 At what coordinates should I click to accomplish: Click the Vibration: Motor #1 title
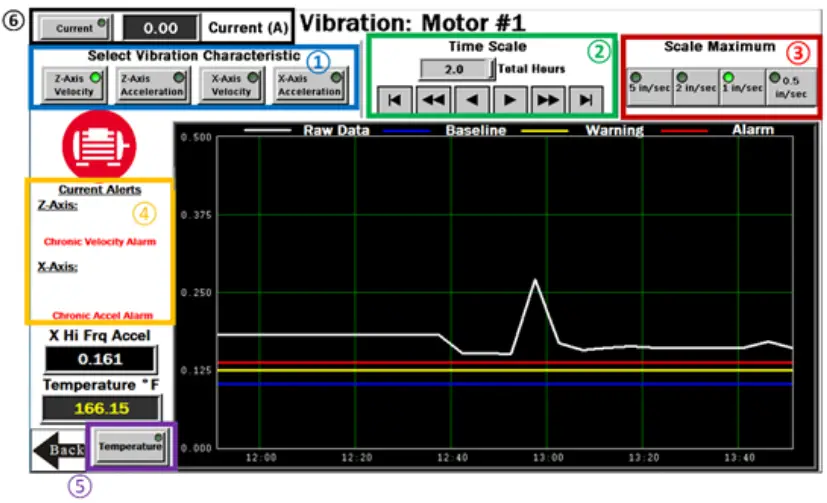[412, 23]
